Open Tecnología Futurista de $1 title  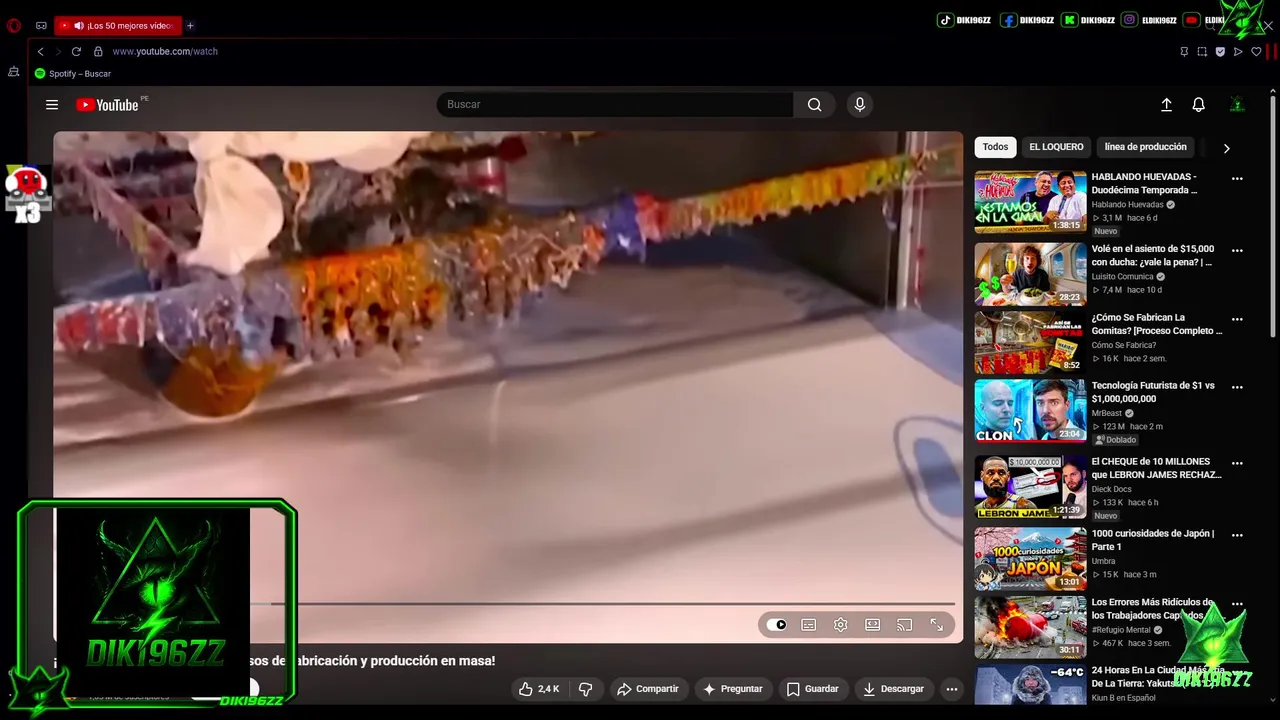(x=1153, y=392)
